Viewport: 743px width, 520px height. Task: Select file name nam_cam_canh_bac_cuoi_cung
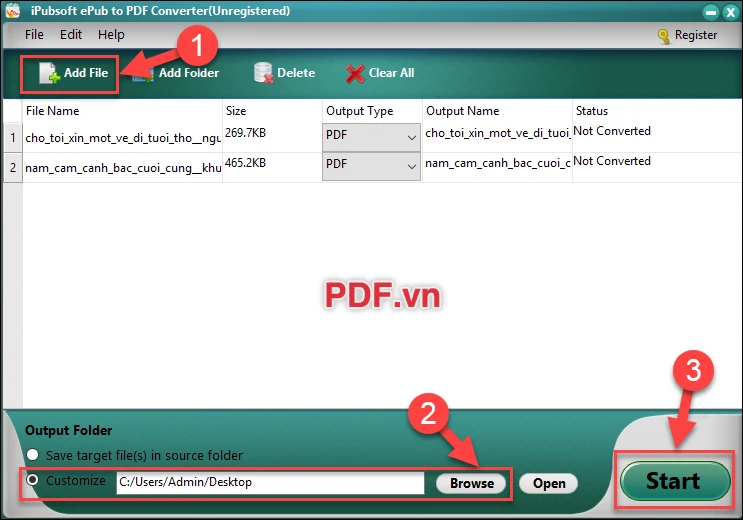point(123,168)
